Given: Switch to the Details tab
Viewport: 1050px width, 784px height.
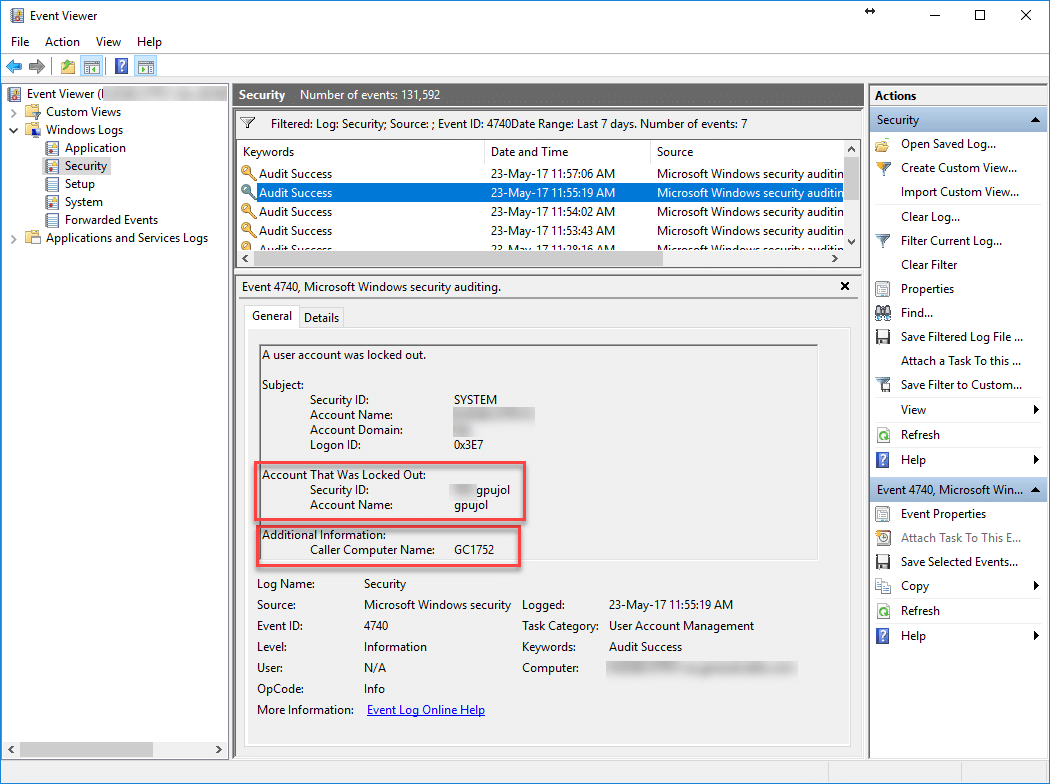Looking at the screenshot, I should [321, 317].
